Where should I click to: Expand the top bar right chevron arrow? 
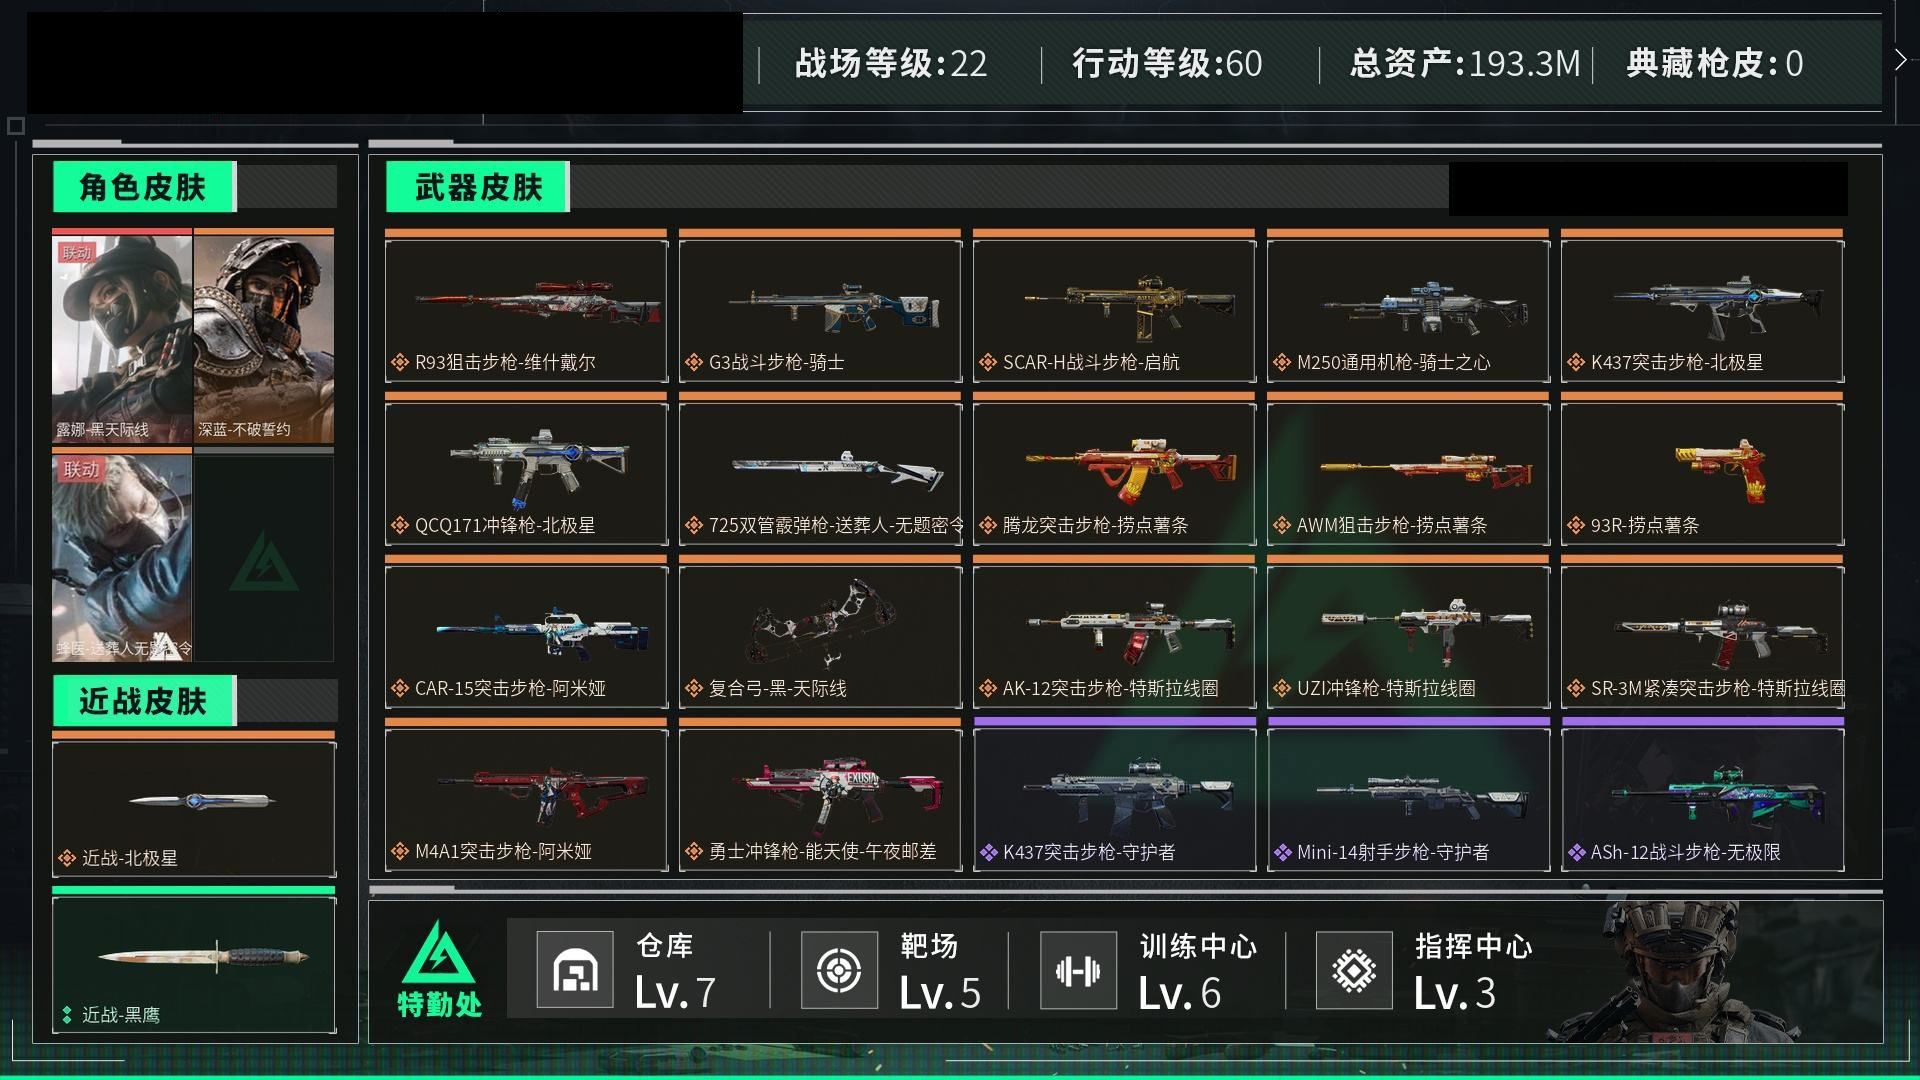pyautogui.click(x=1900, y=60)
